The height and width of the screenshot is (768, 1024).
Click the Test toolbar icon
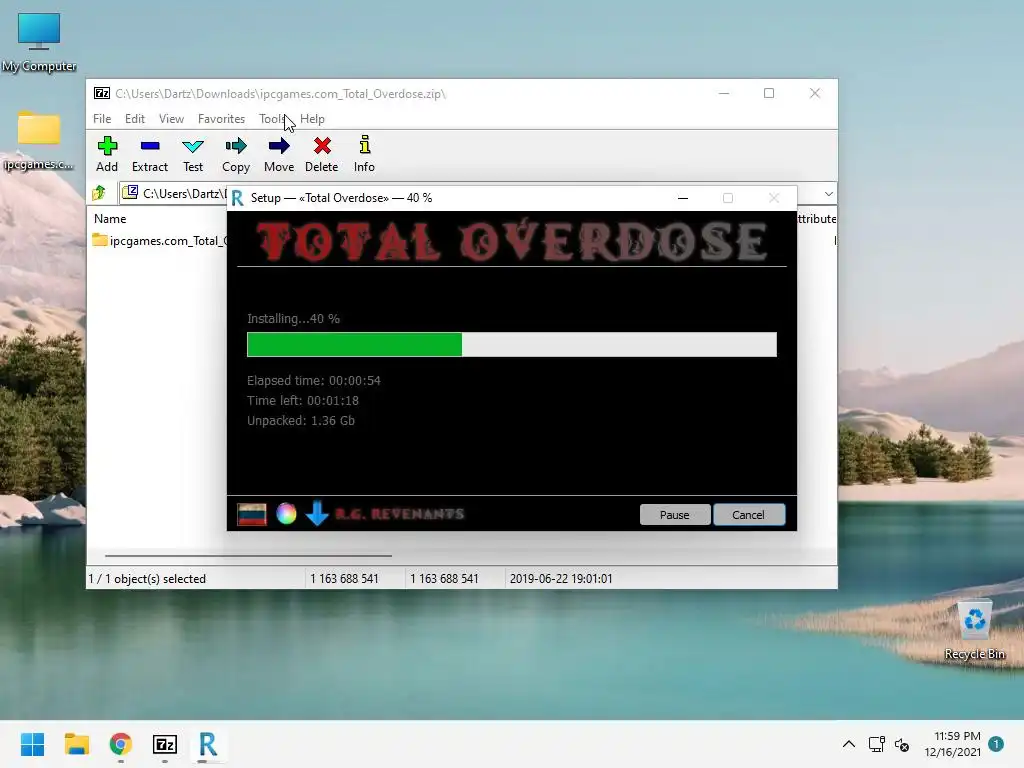[193, 154]
